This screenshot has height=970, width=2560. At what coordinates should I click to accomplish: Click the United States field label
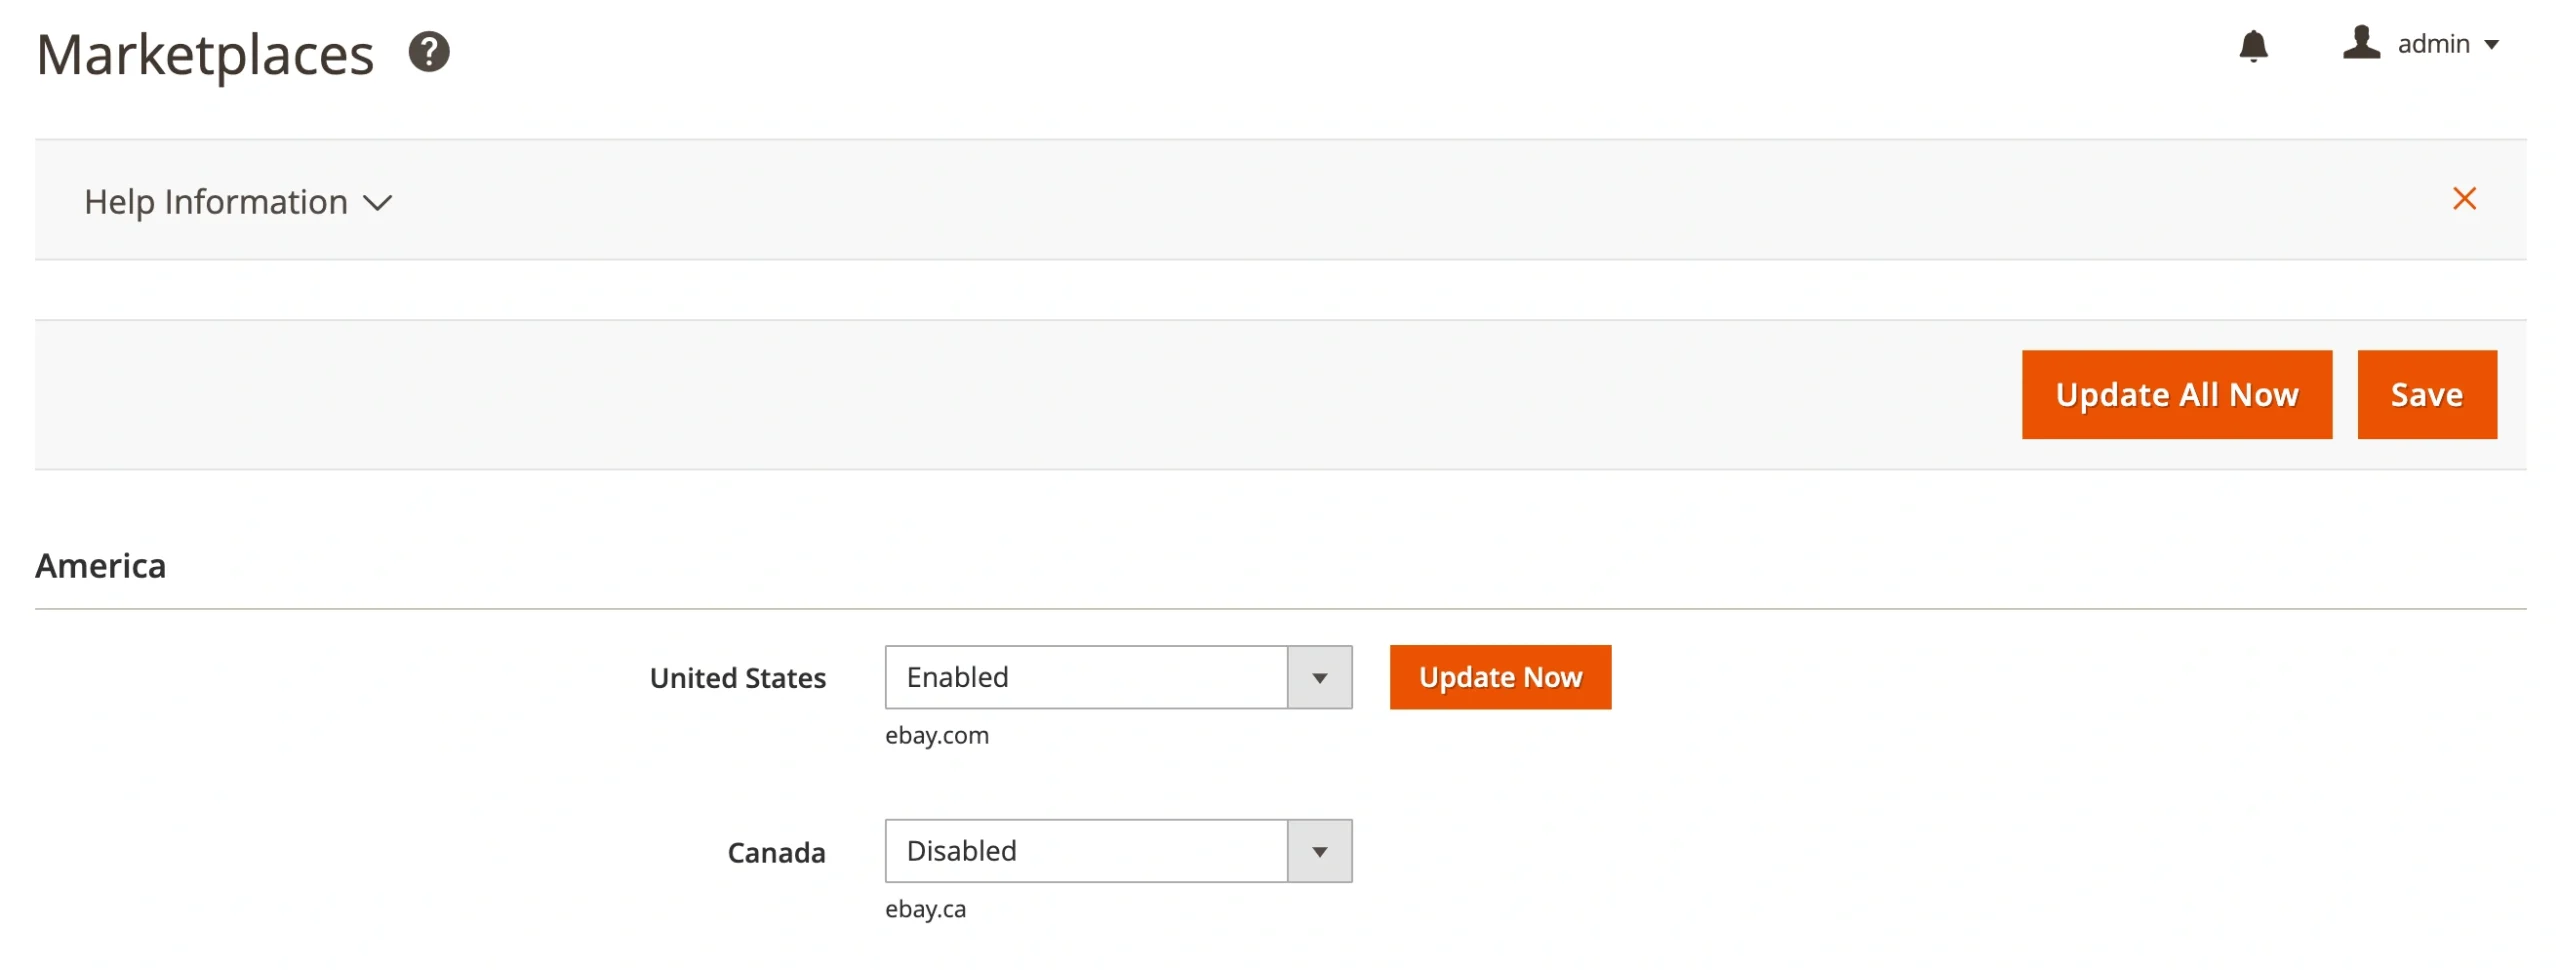737,679
